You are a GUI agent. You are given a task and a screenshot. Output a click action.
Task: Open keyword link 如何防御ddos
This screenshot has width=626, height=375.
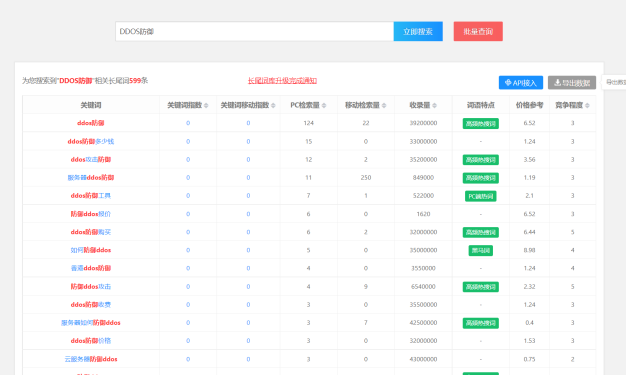click(x=91, y=250)
